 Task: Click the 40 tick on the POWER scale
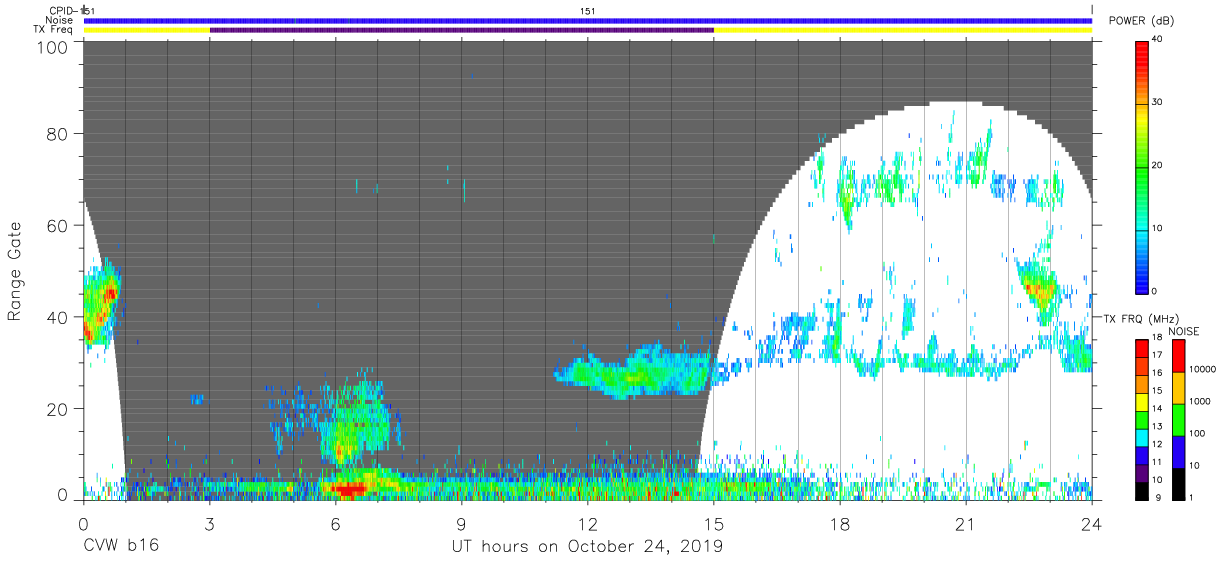[1157, 40]
